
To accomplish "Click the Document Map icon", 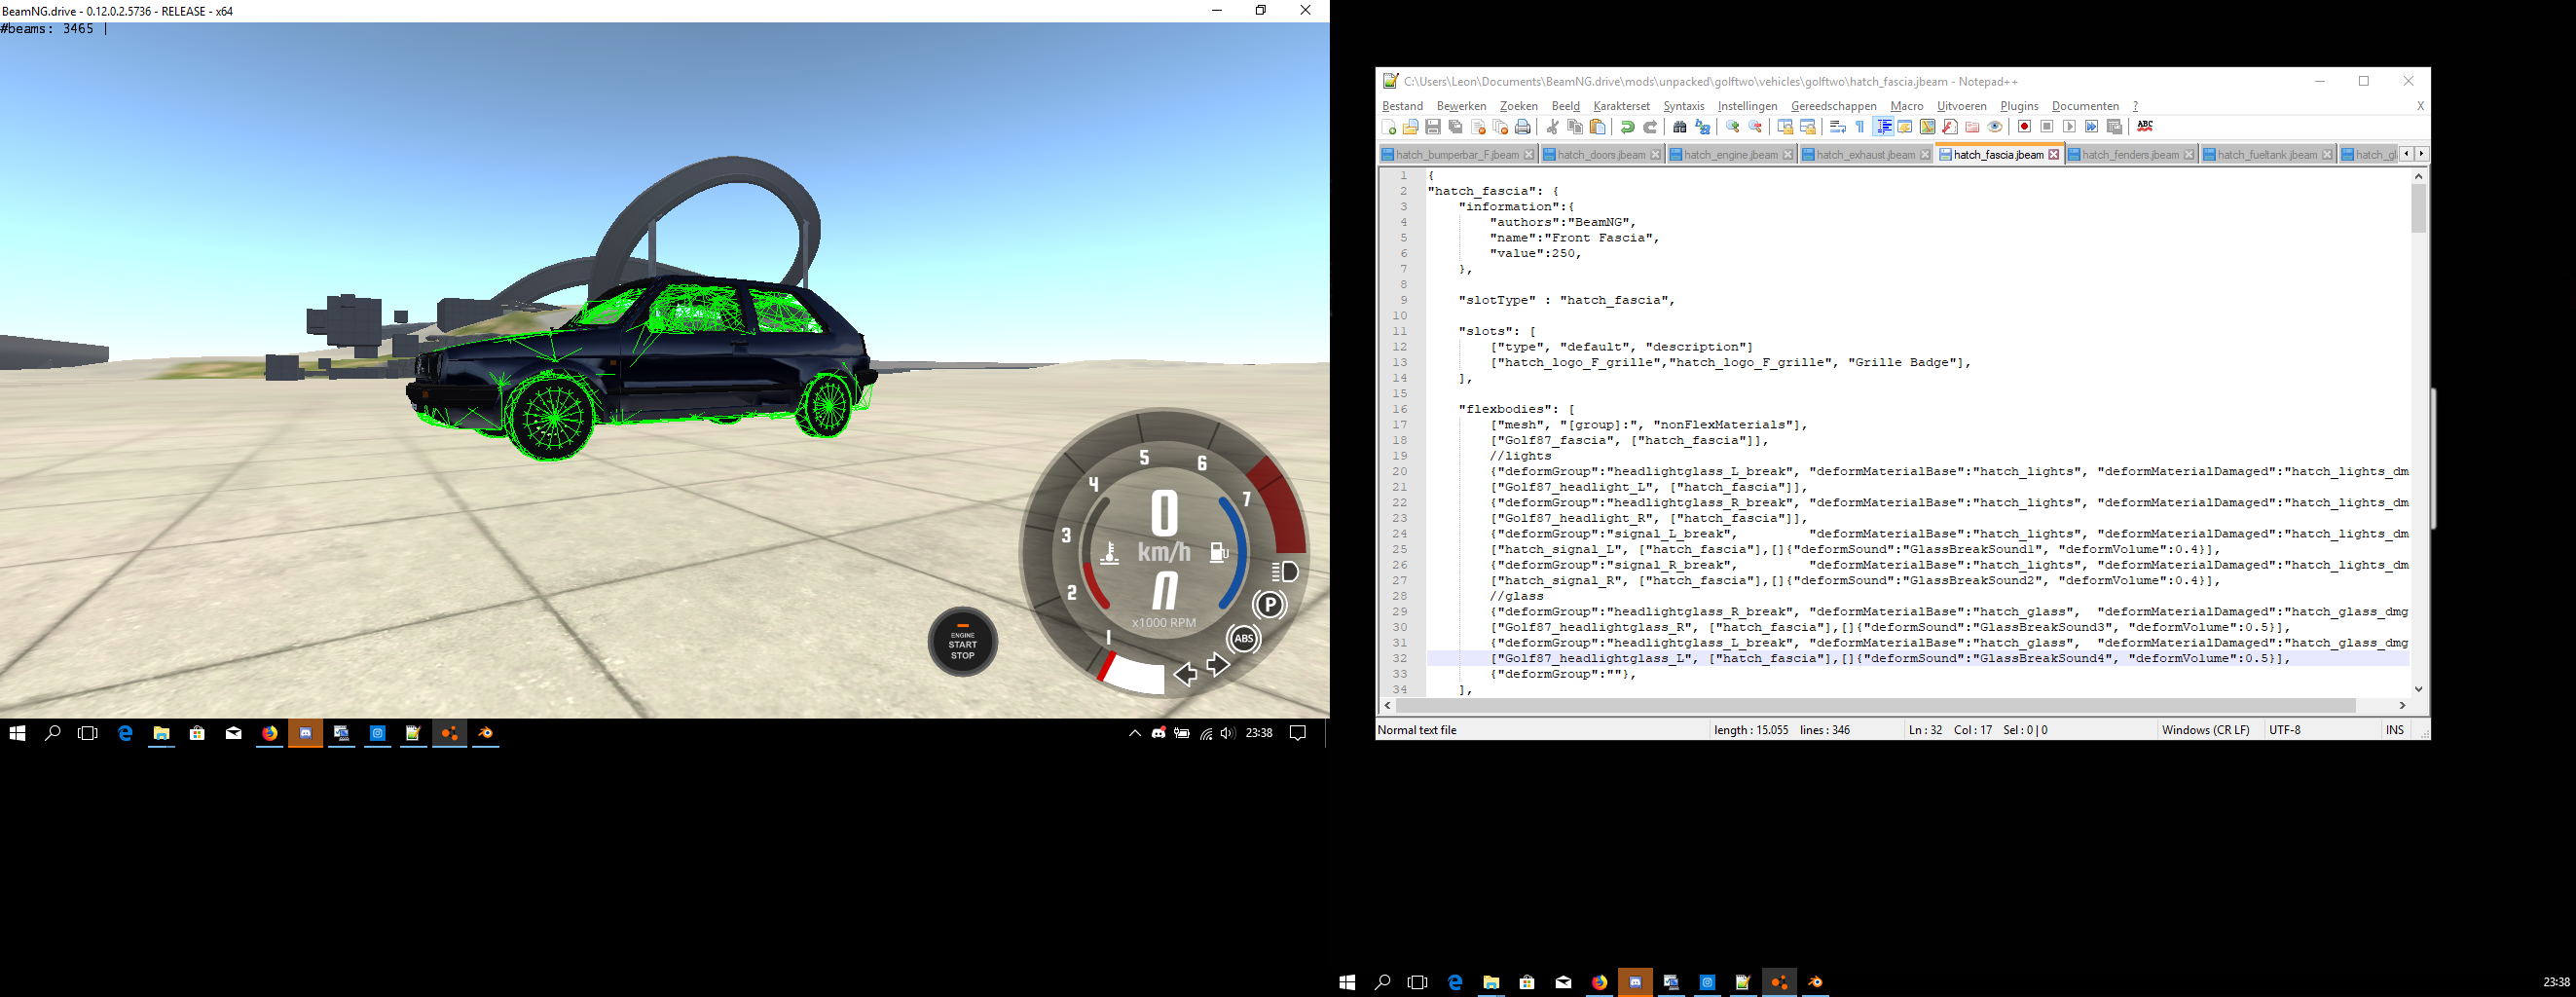I will [1927, 126].
